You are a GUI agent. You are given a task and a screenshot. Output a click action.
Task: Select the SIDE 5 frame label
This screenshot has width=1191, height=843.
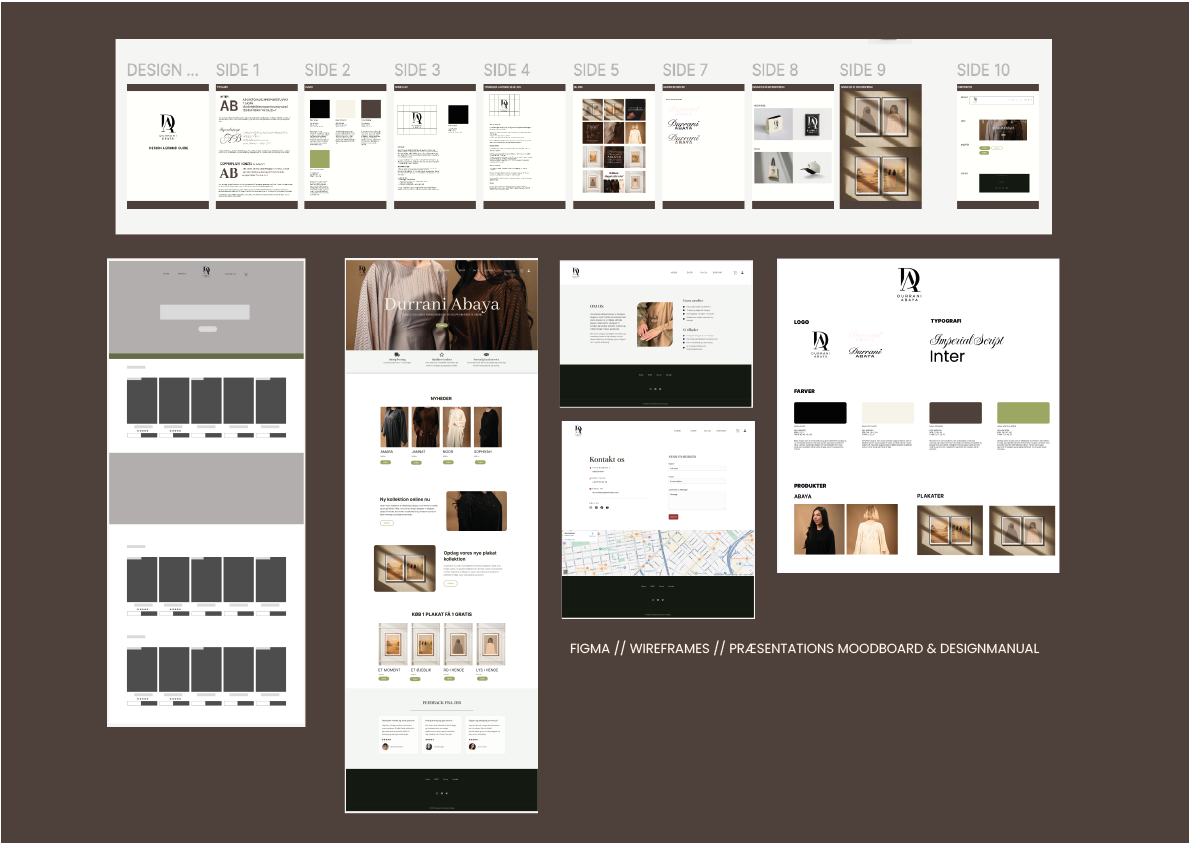596,70
